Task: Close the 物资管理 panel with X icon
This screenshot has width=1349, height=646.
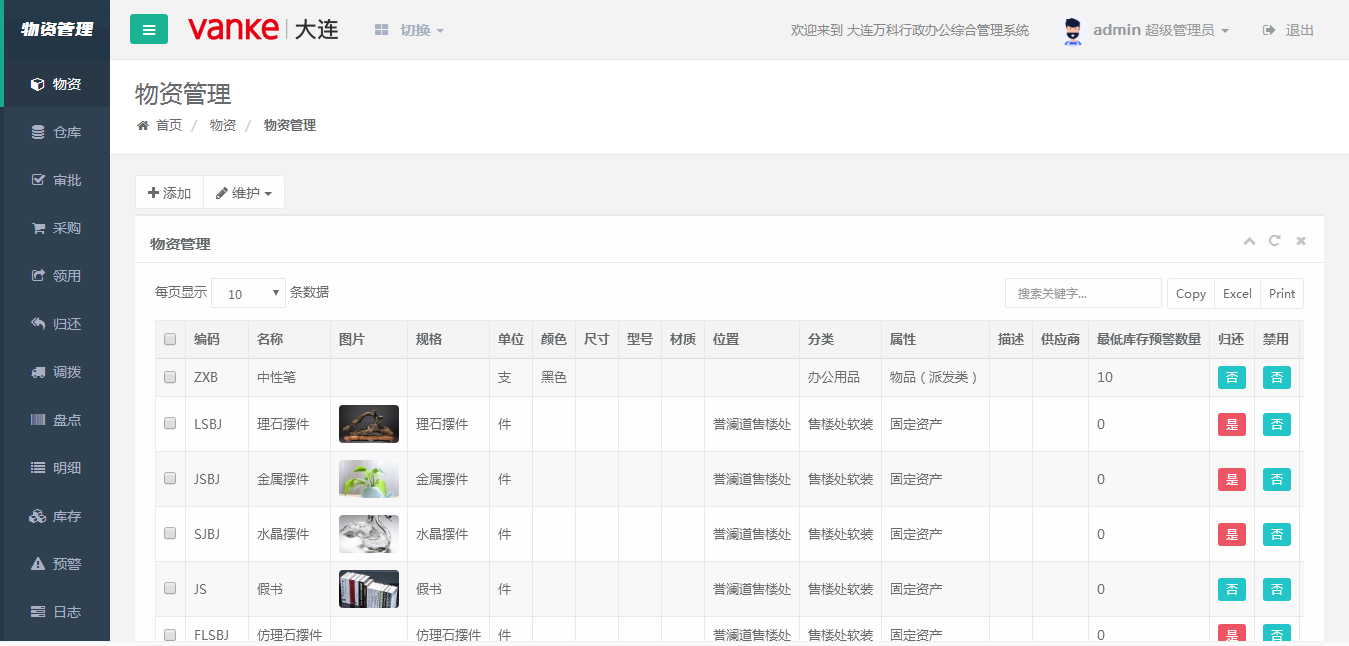Action: (x=1301, y=241)
